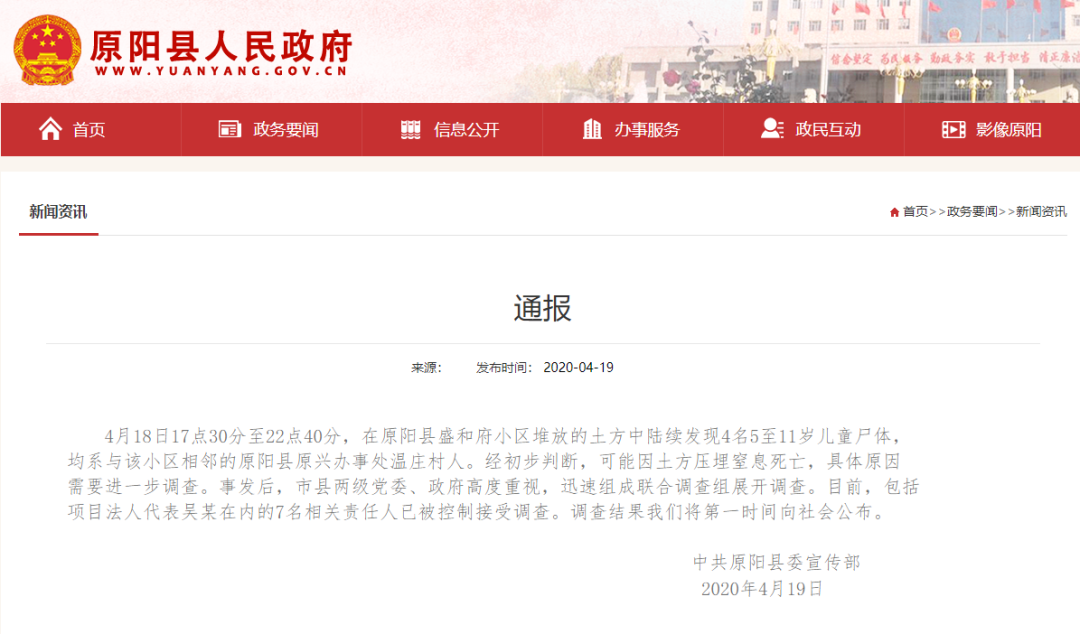Select the 新闻资讯 section tab

pos(58,212)
